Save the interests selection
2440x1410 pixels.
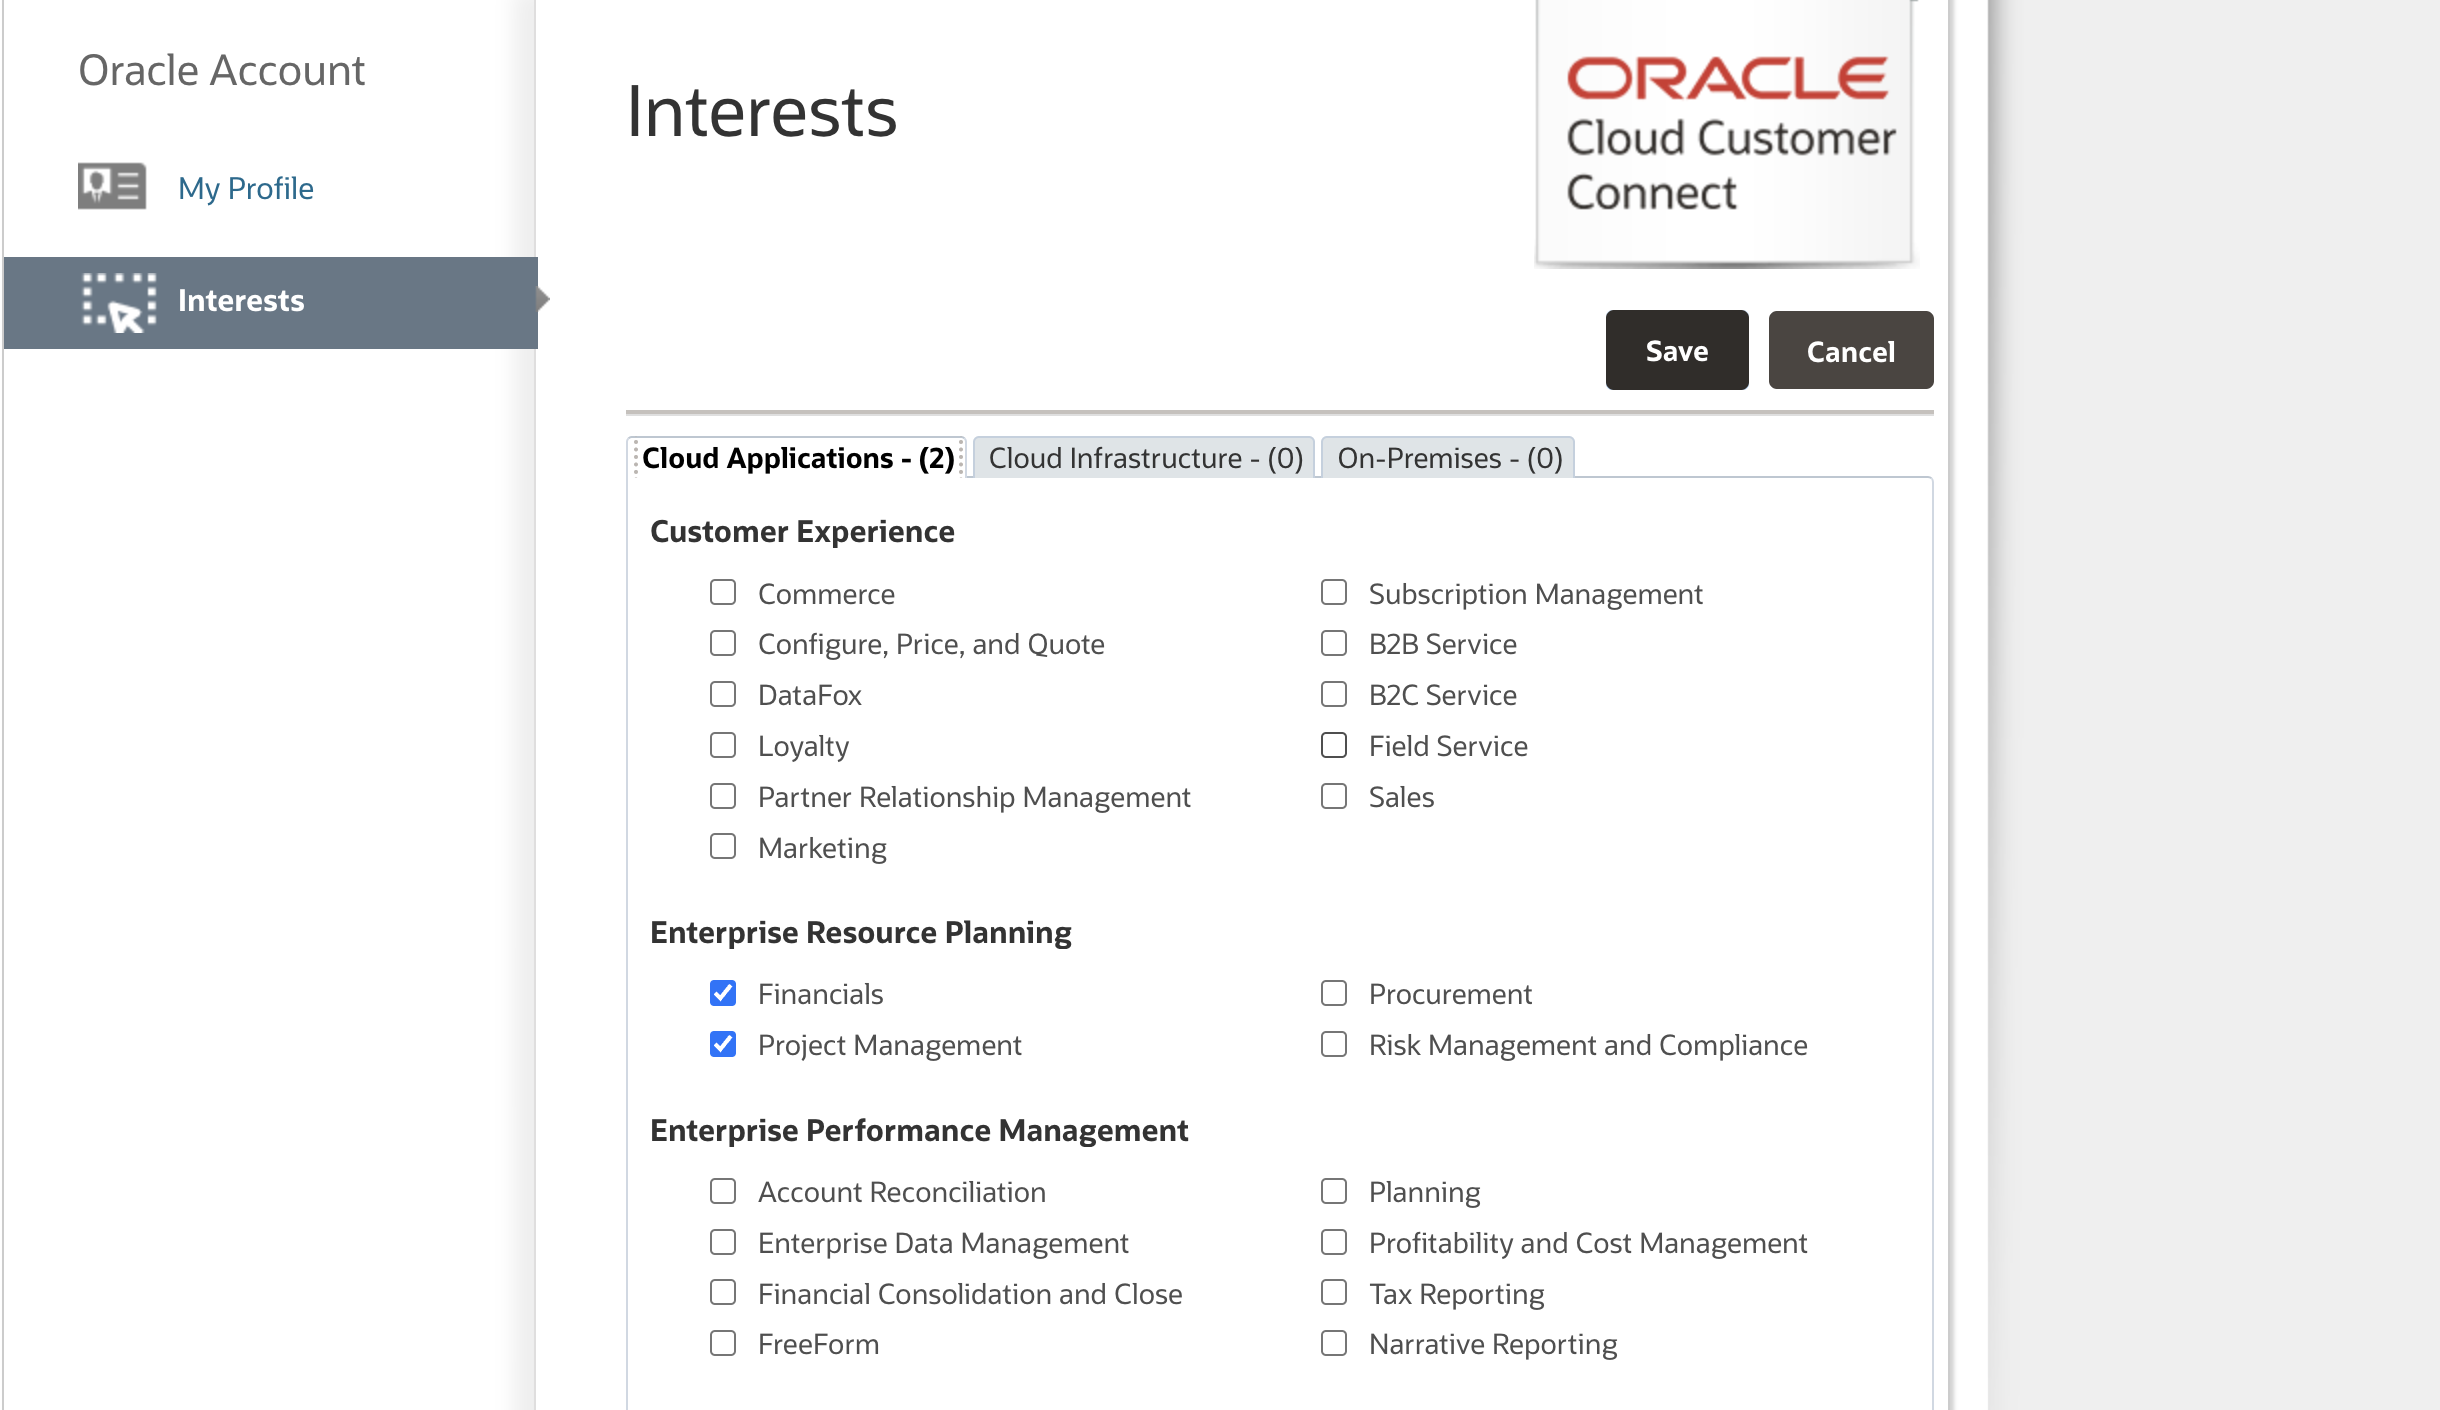[1677, 351]
